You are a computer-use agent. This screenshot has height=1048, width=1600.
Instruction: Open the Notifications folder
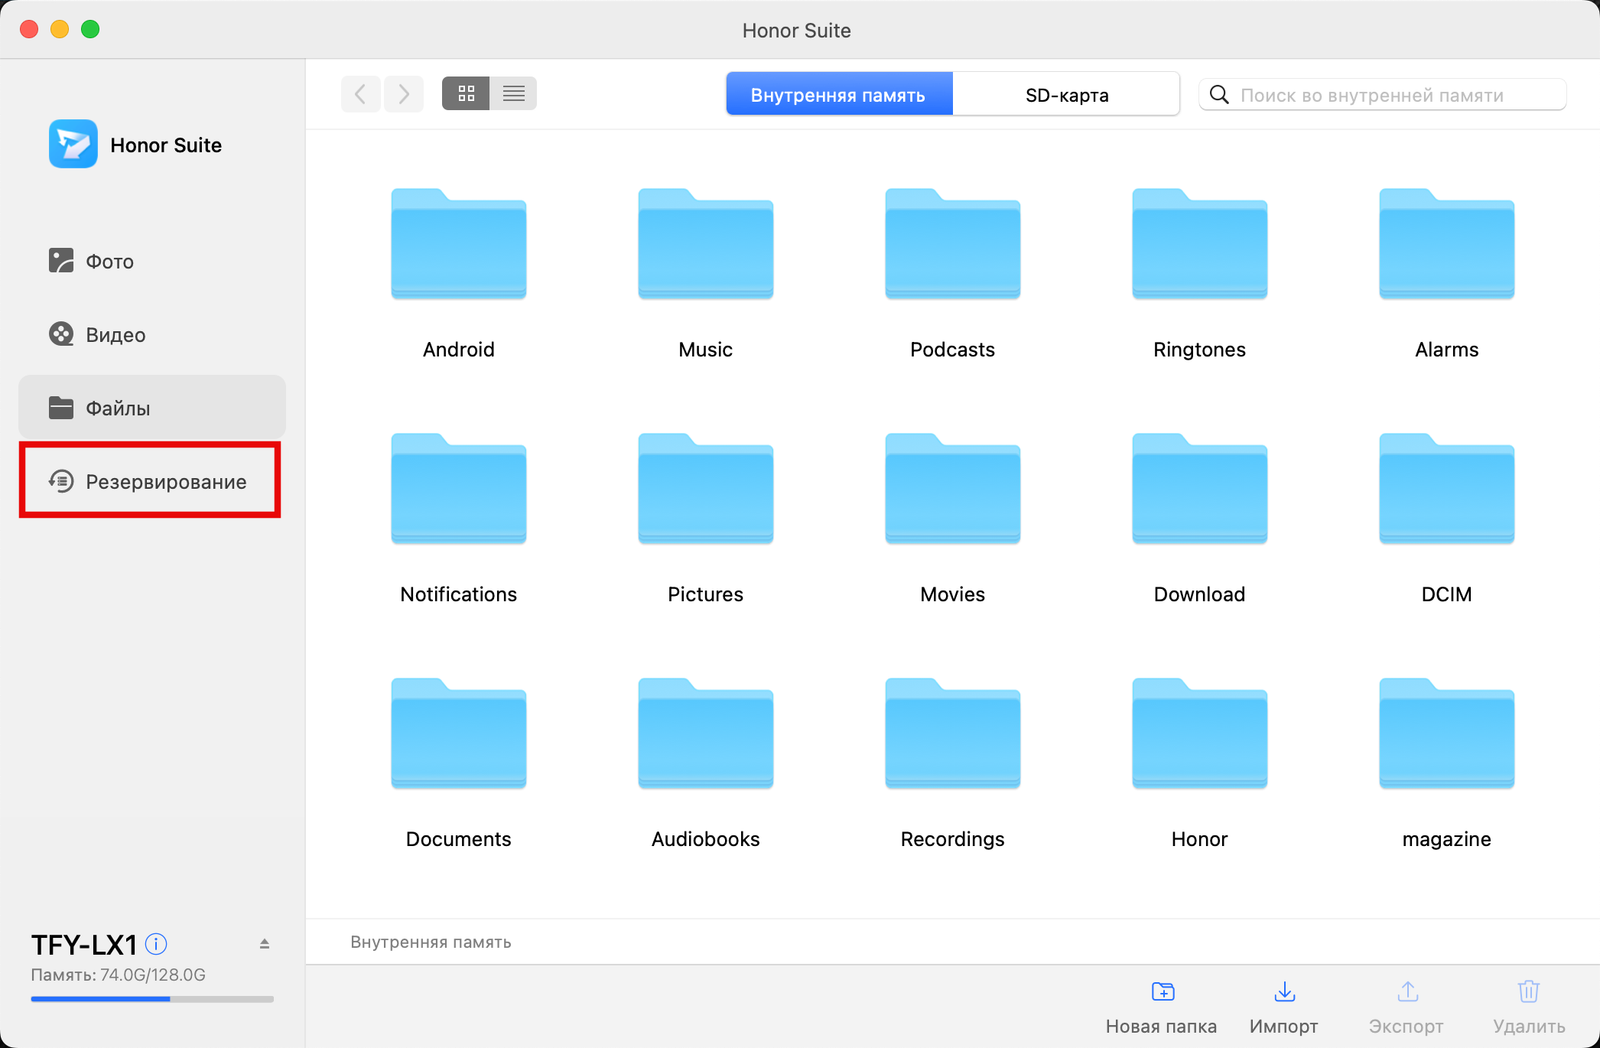458,489
